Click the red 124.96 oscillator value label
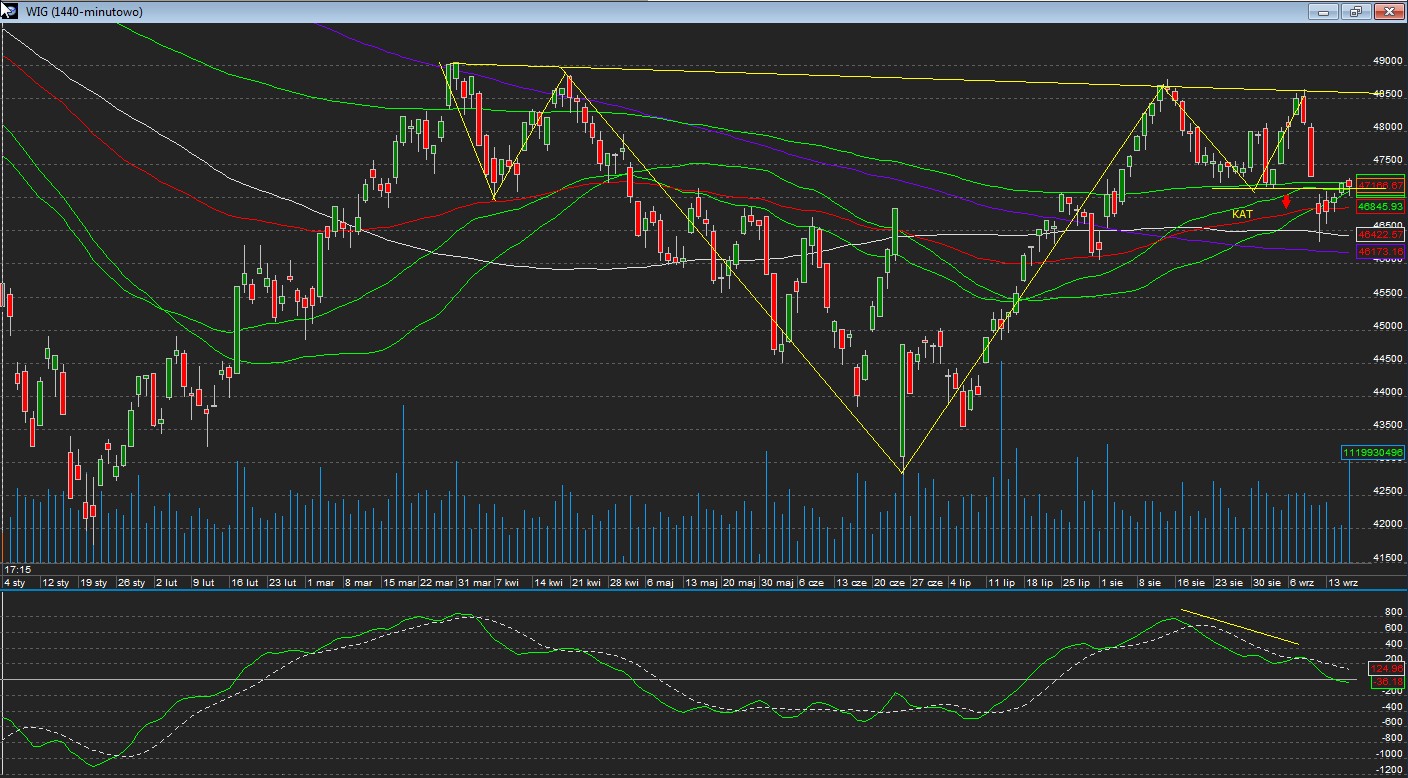This screenshot has width=1408, height=778. [1387, 669]
